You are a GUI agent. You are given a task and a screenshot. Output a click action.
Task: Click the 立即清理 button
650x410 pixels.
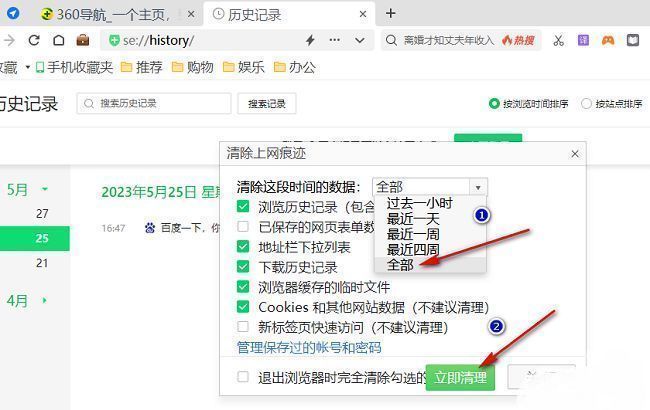(x=460, y=378)
